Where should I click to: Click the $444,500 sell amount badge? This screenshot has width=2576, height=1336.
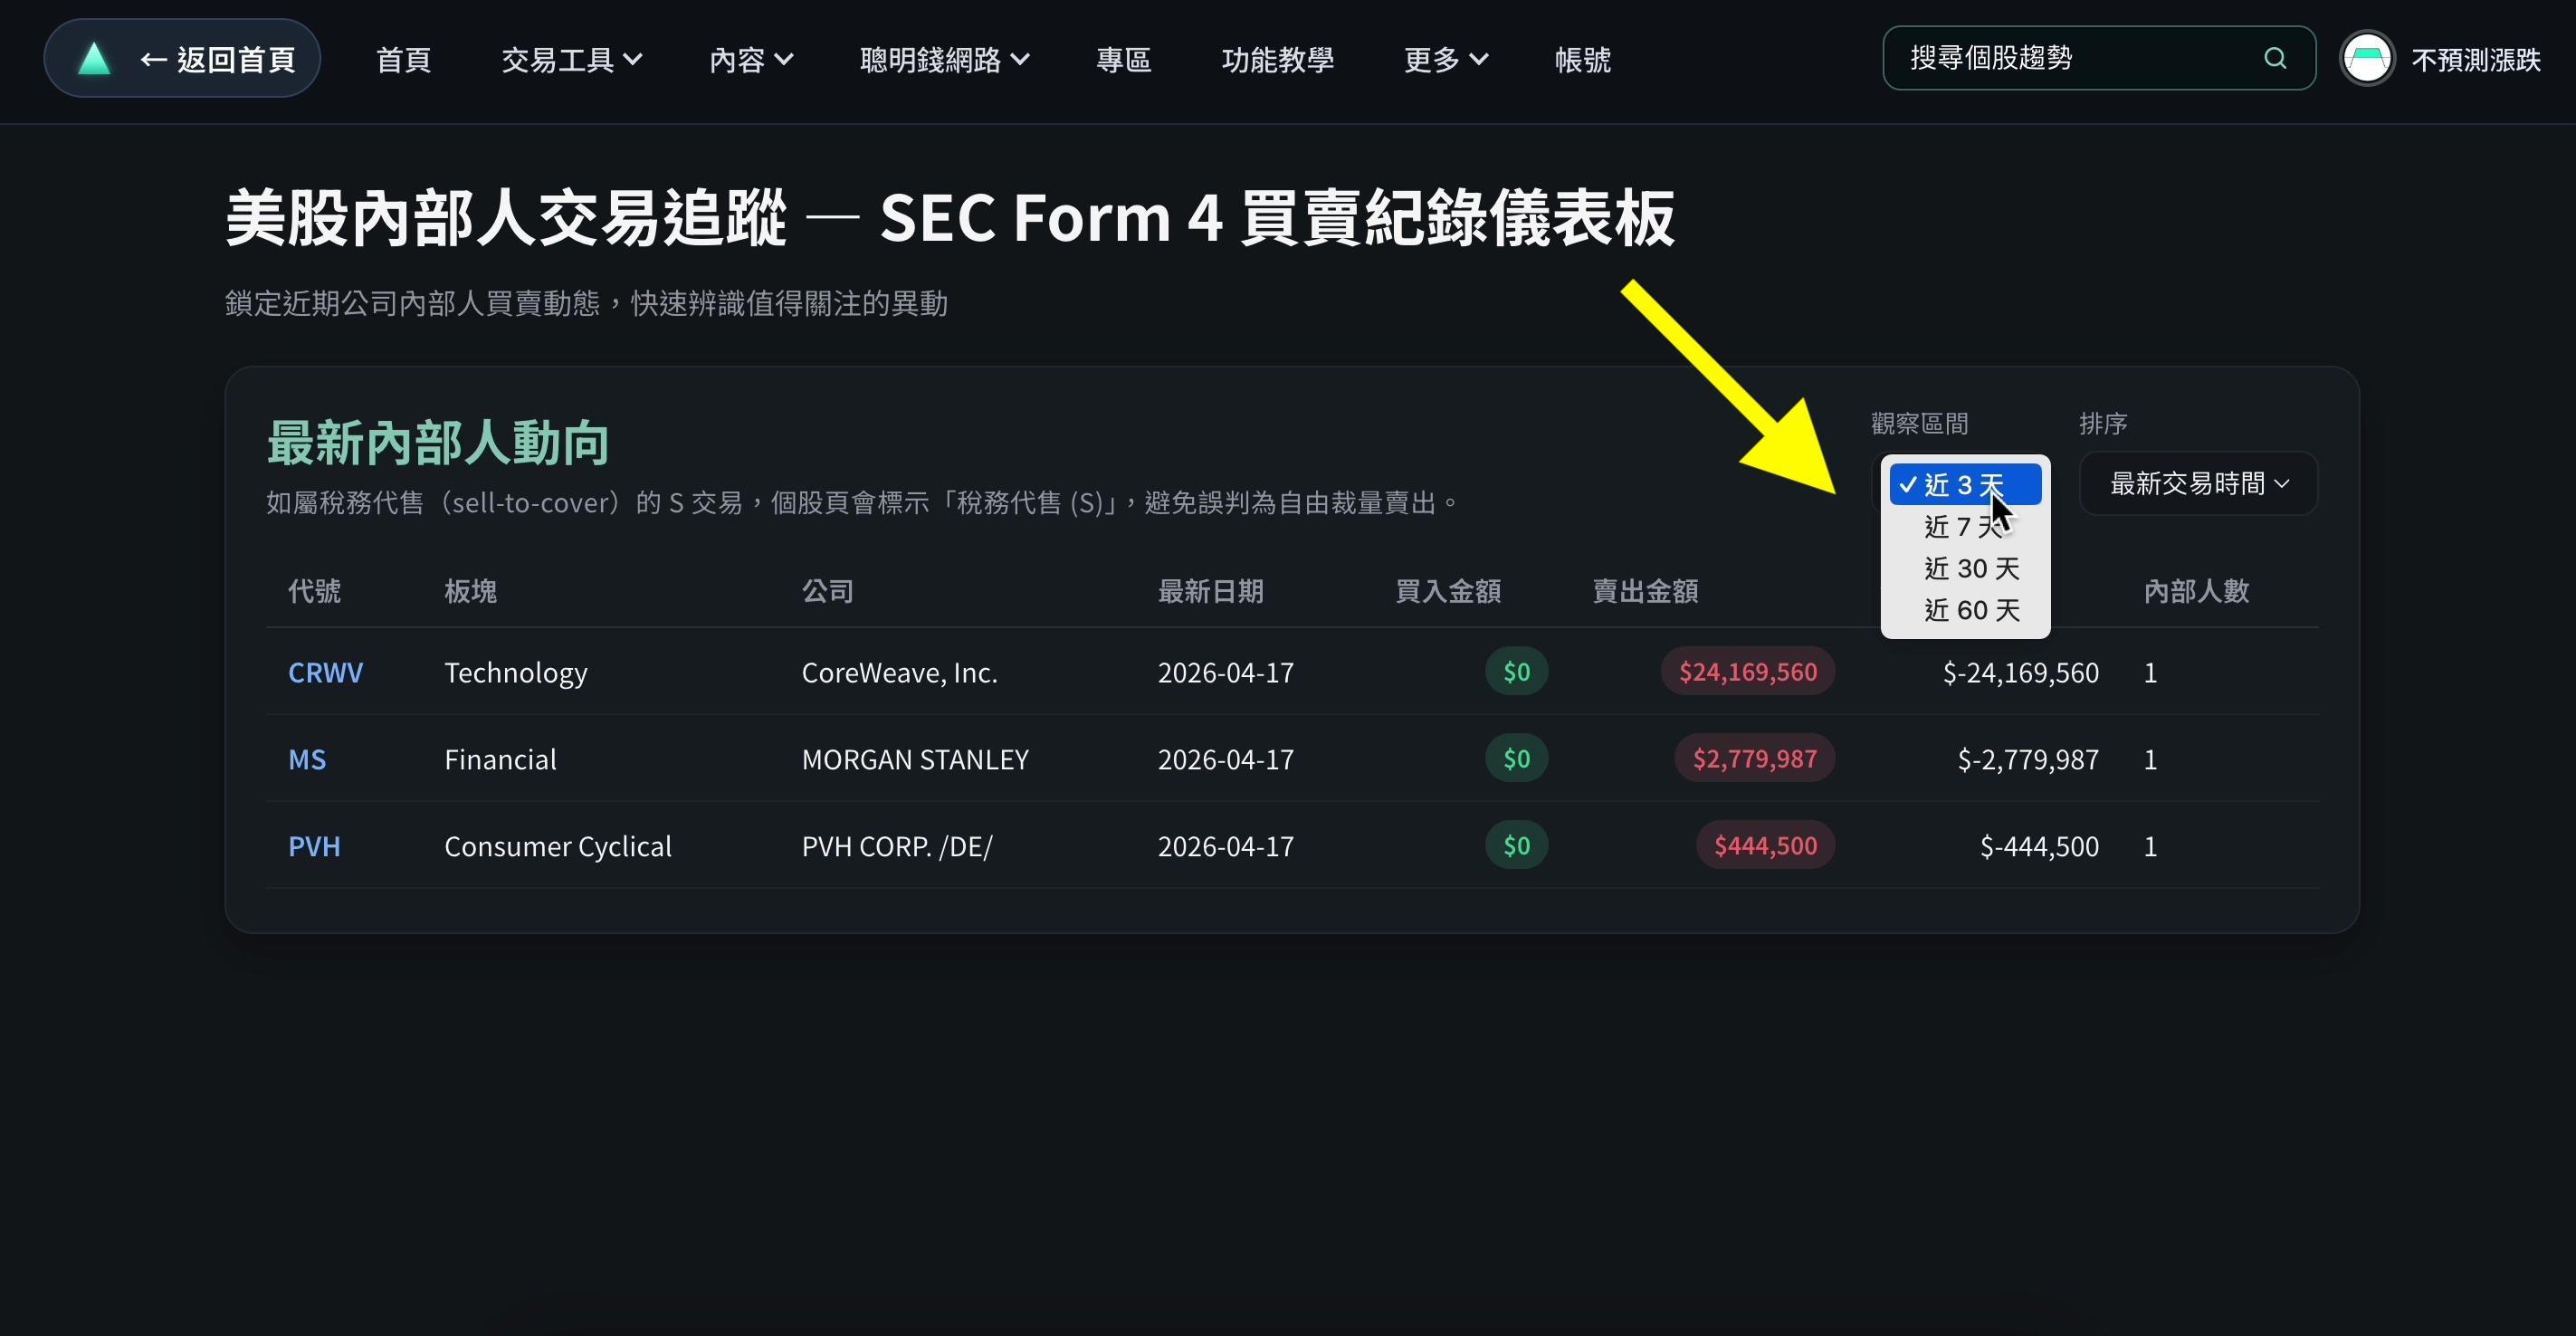point(1766,845)
